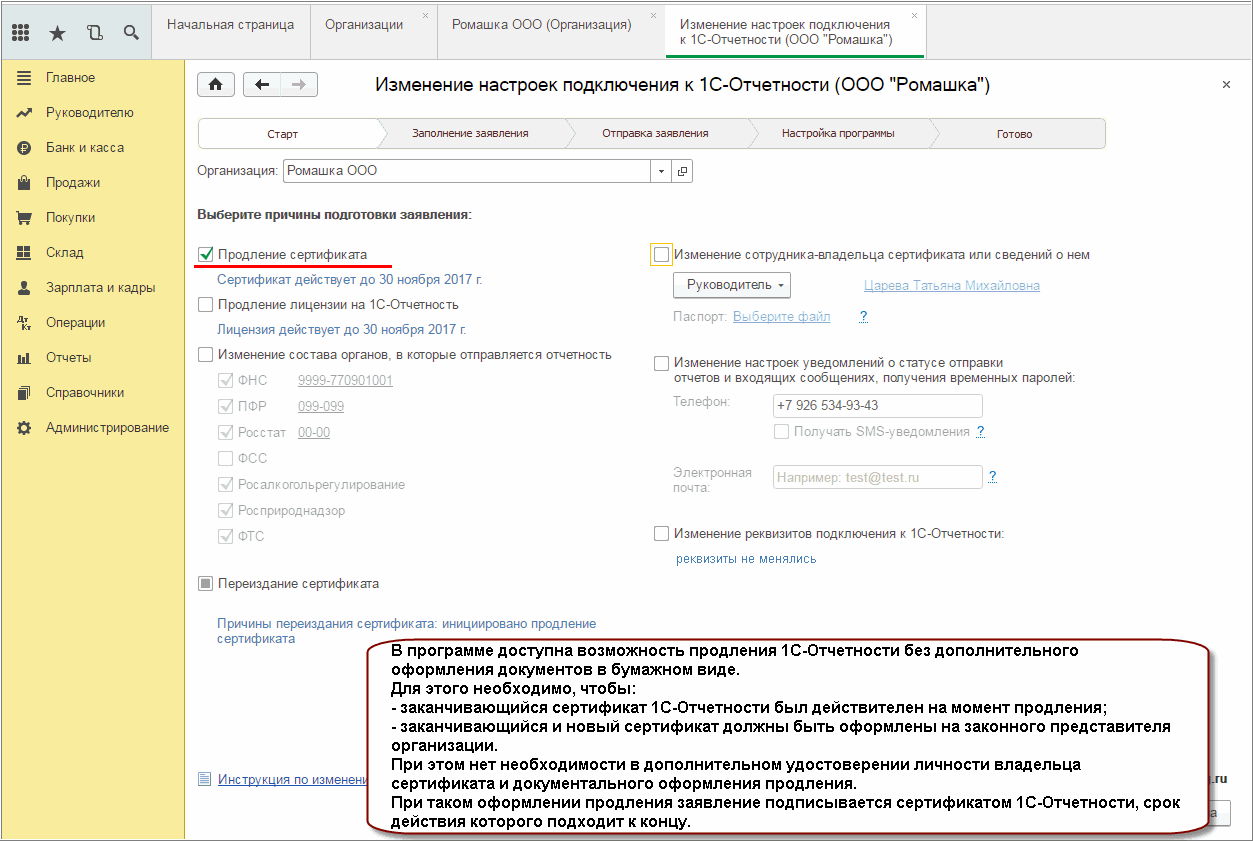
Task: Open organization card icon next to Ромашка ООО
Action: [x=682, y=171]
